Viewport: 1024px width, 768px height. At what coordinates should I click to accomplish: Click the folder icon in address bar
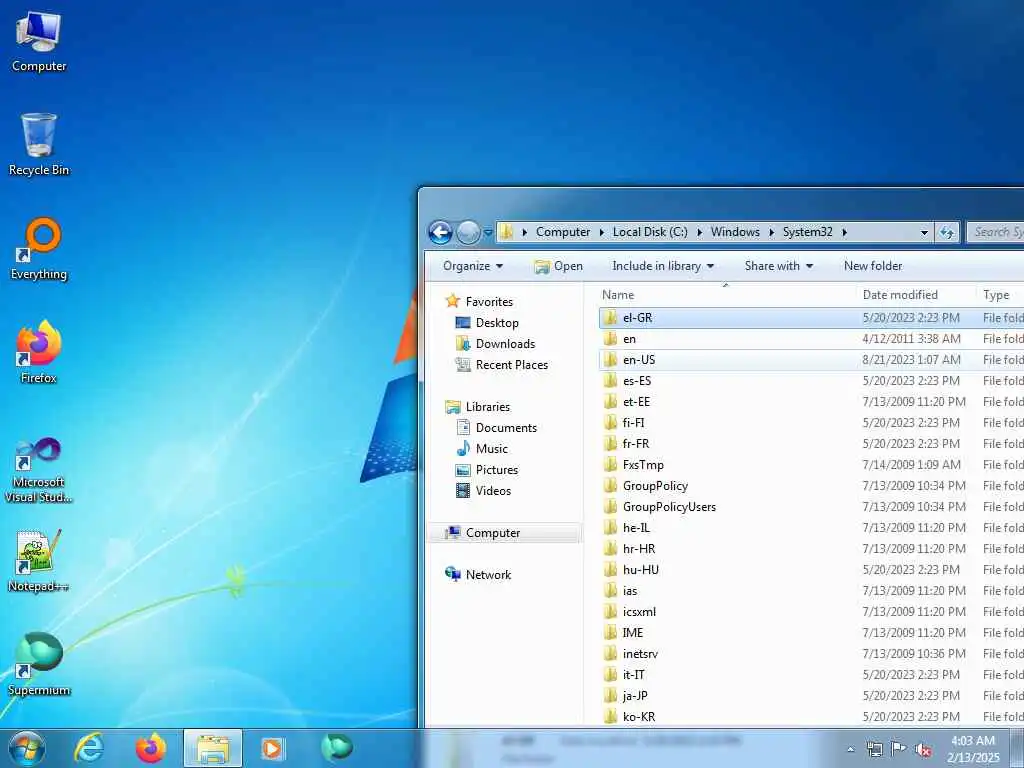[507, 232]
